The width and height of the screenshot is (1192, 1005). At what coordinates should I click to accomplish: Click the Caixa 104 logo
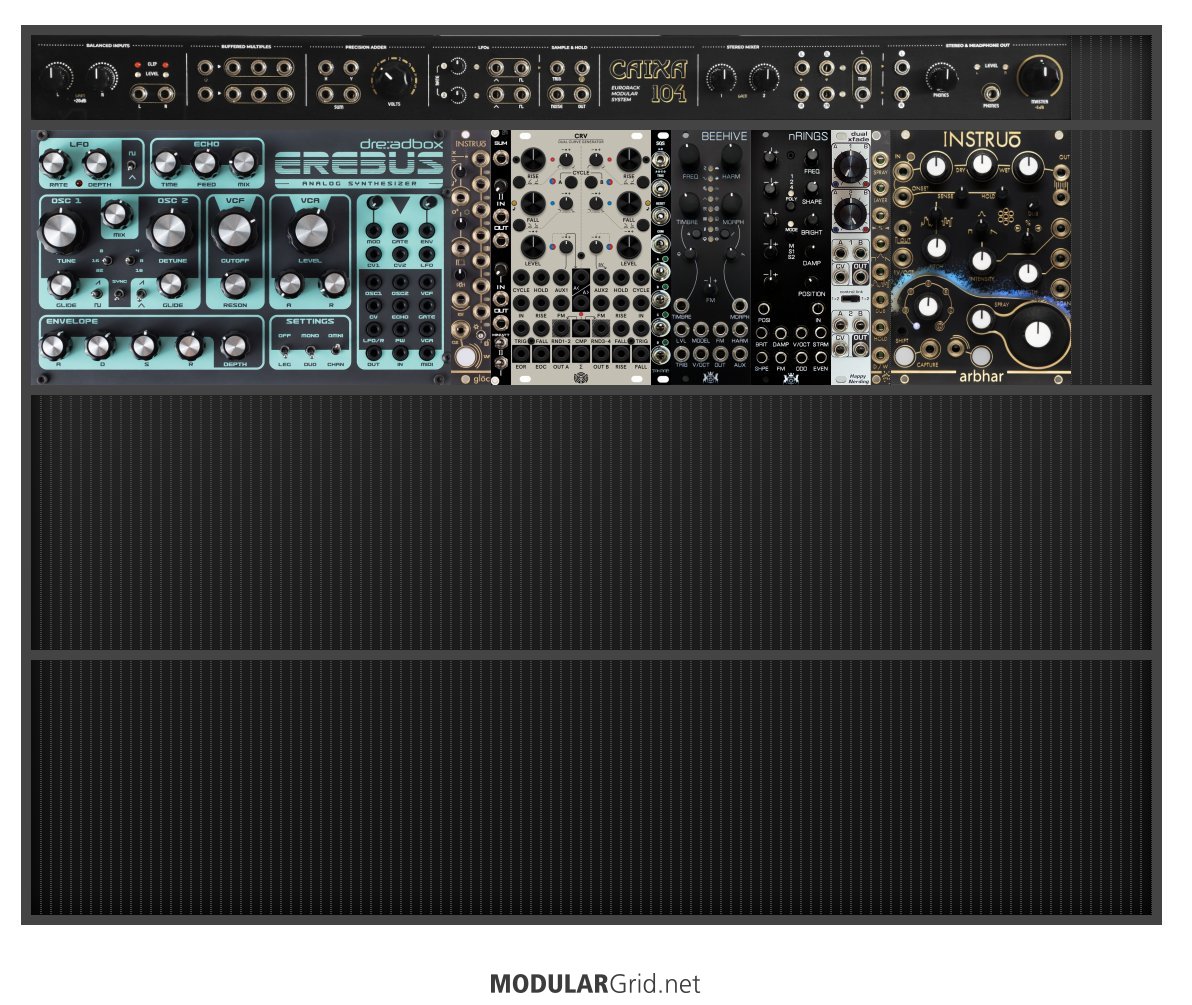click(648, 81)
